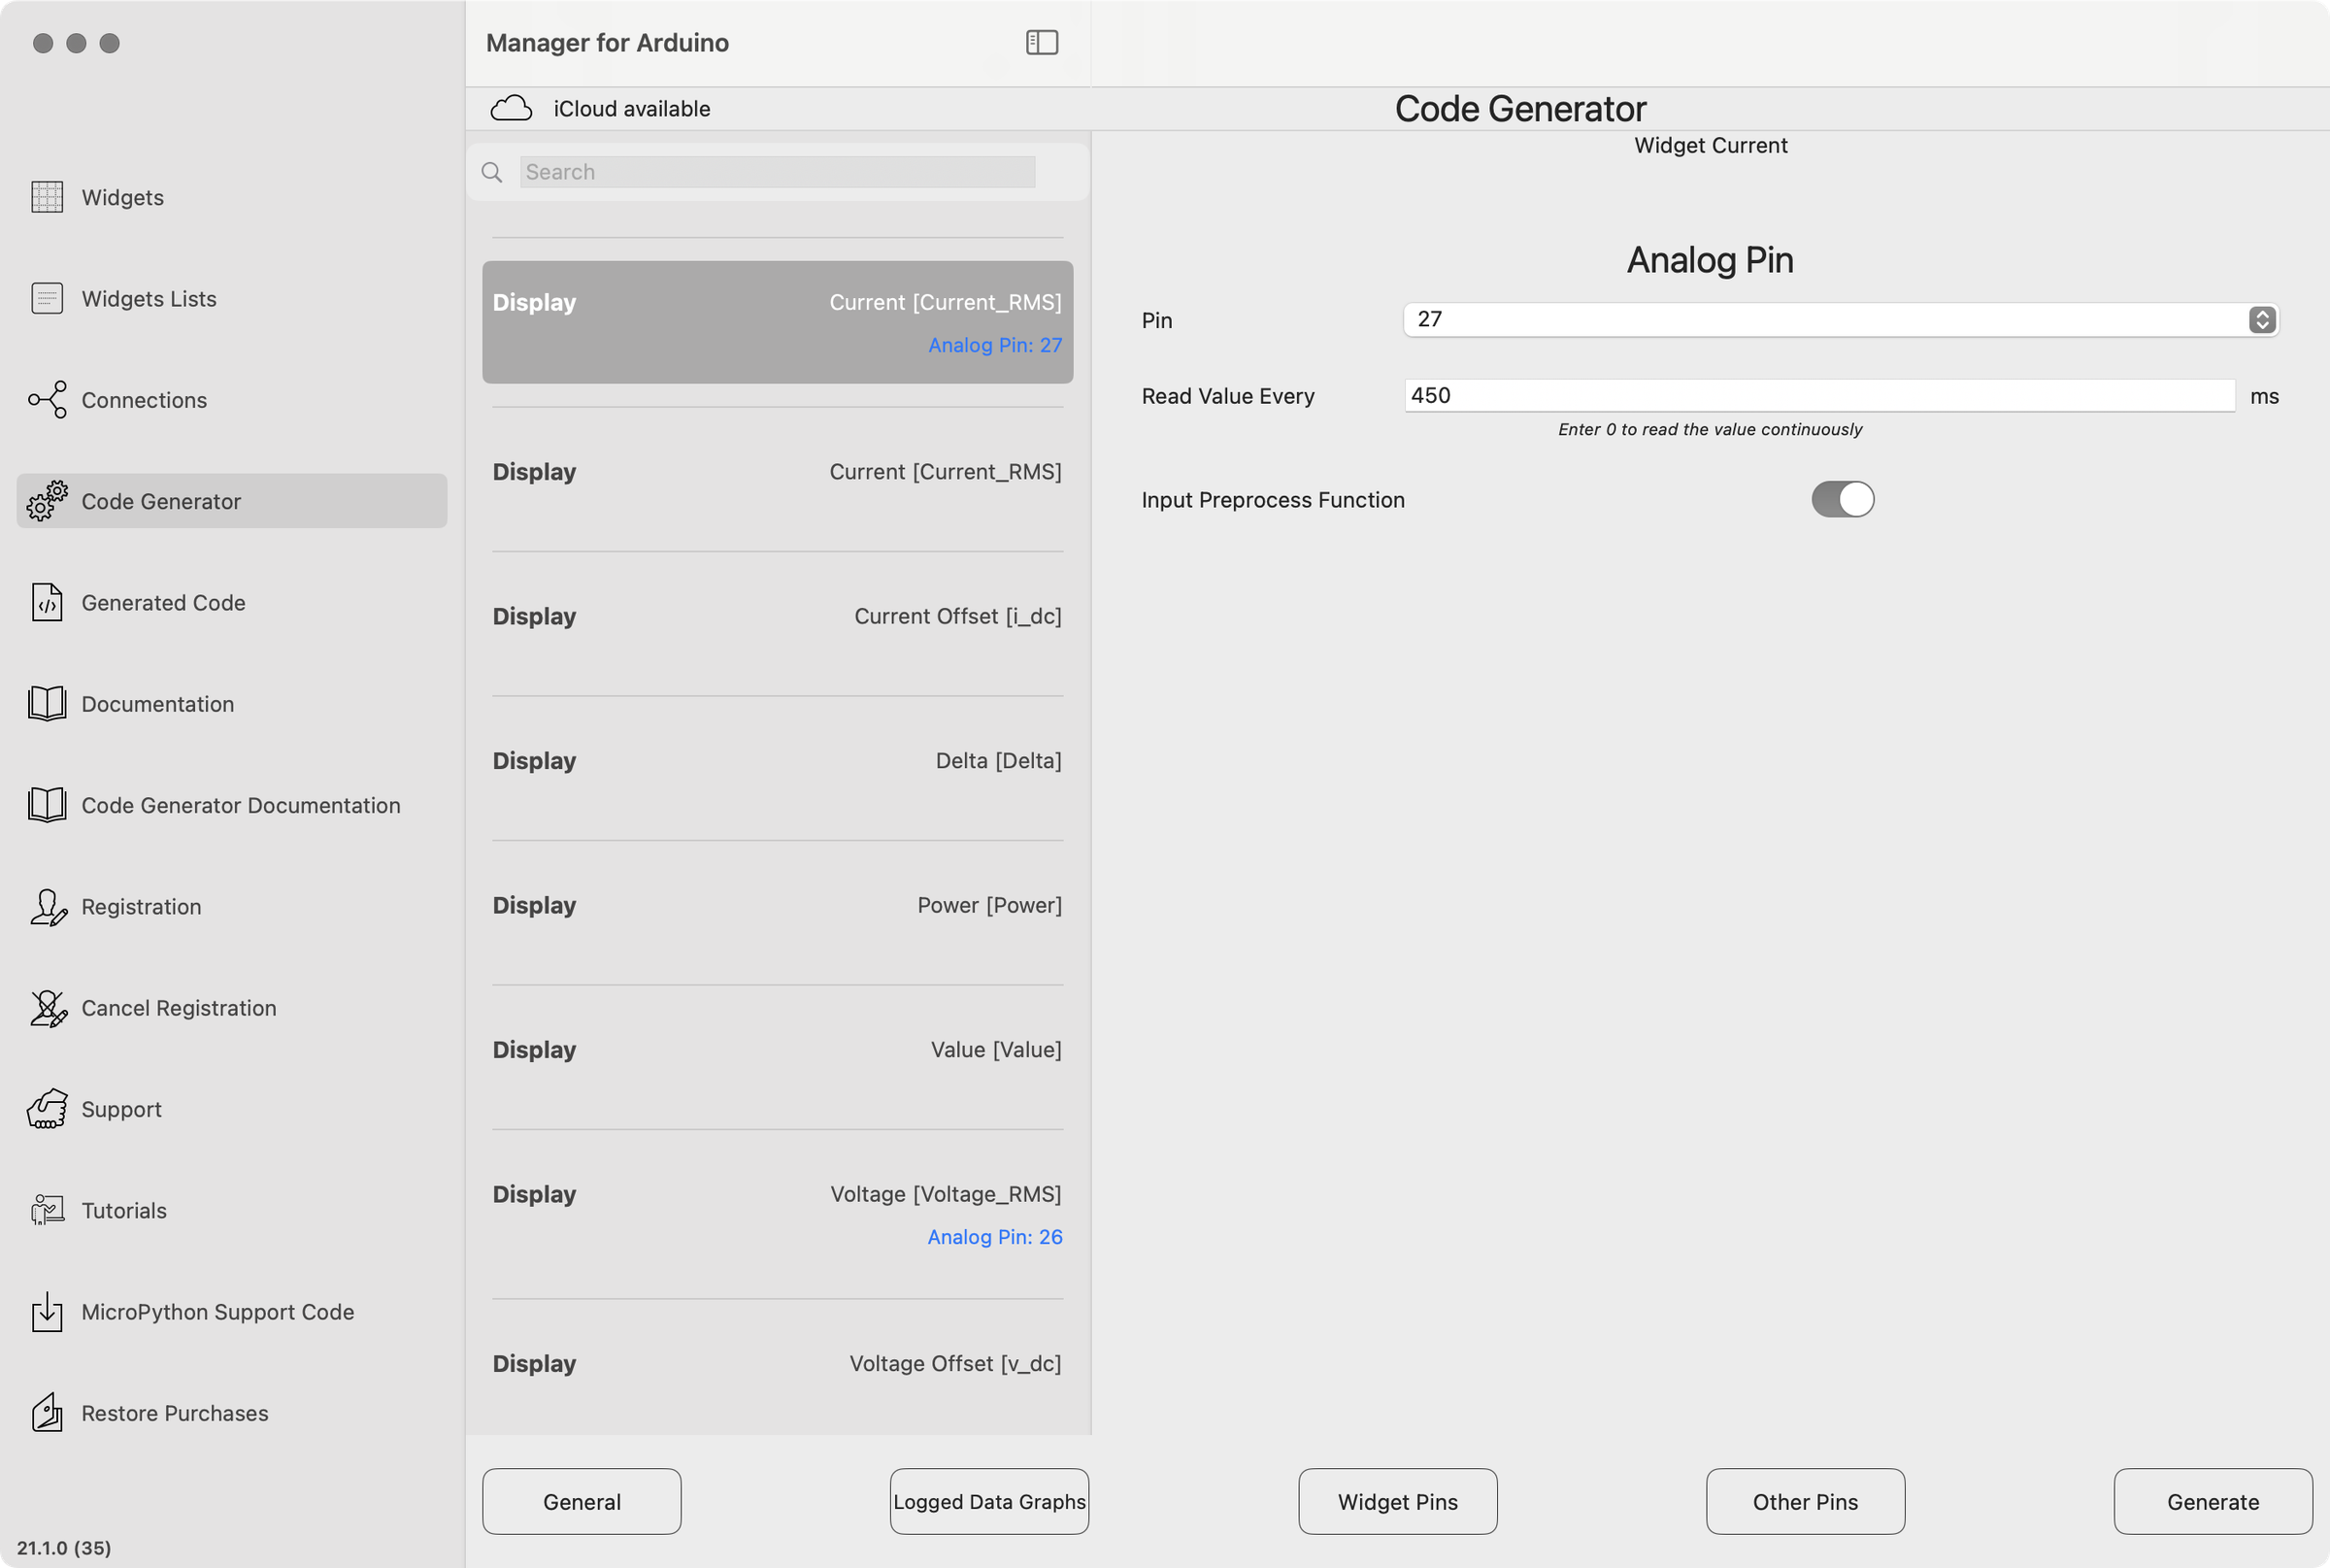Screen dimensions: 2330x1568
Task: Open MicroPython Support Code
Action: [x=217, y=1311]
